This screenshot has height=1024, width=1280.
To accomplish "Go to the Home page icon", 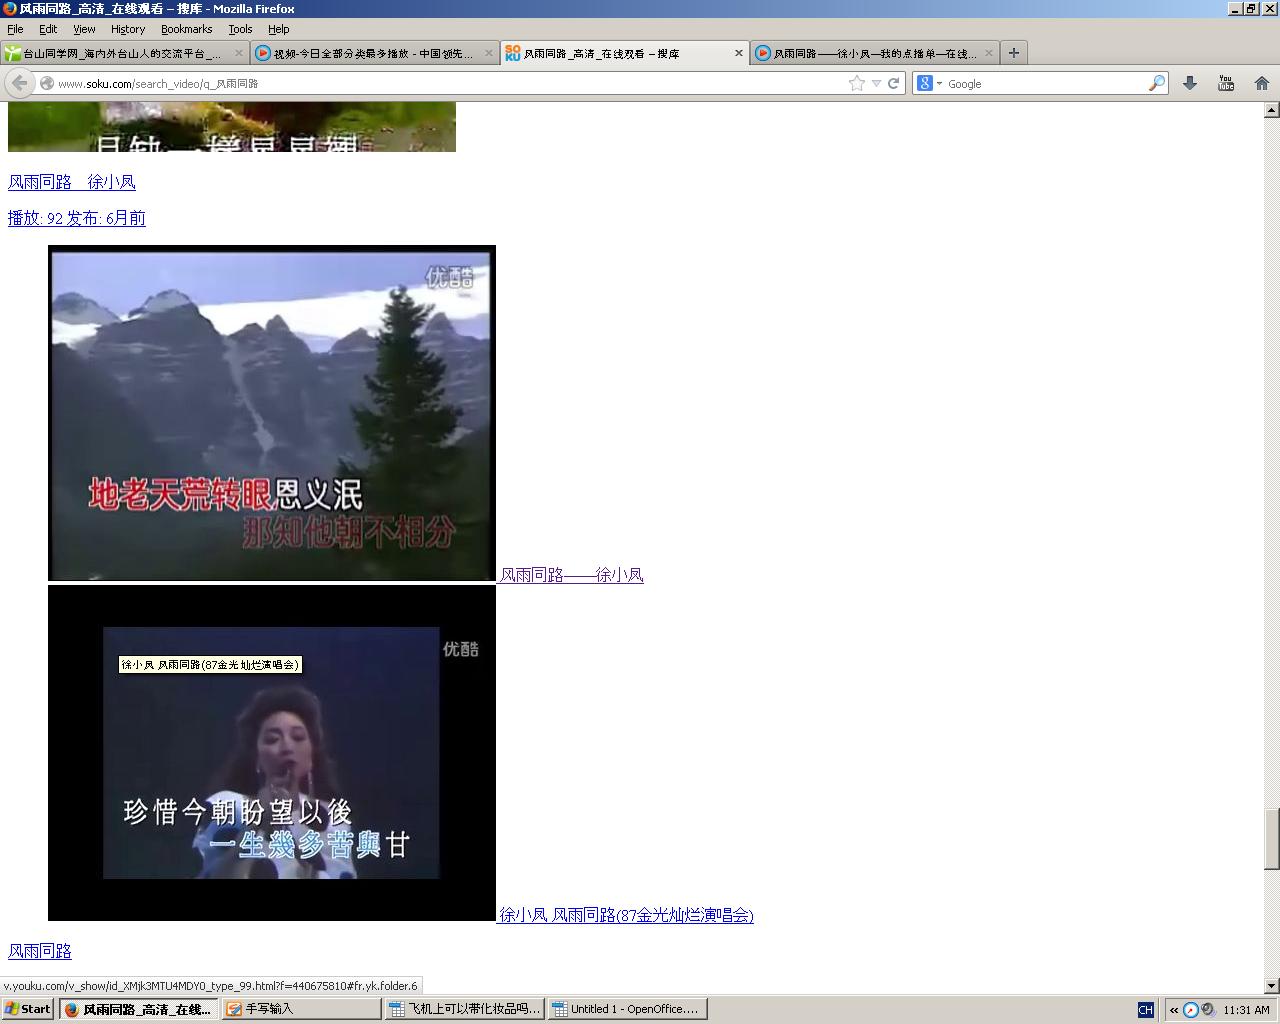I will pos(1262,84).
